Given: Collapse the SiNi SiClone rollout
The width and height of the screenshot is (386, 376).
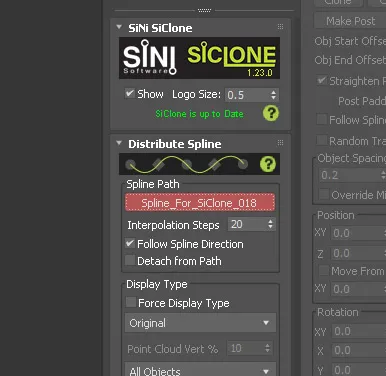Looking at the screenshot, I should click(119, 27).
